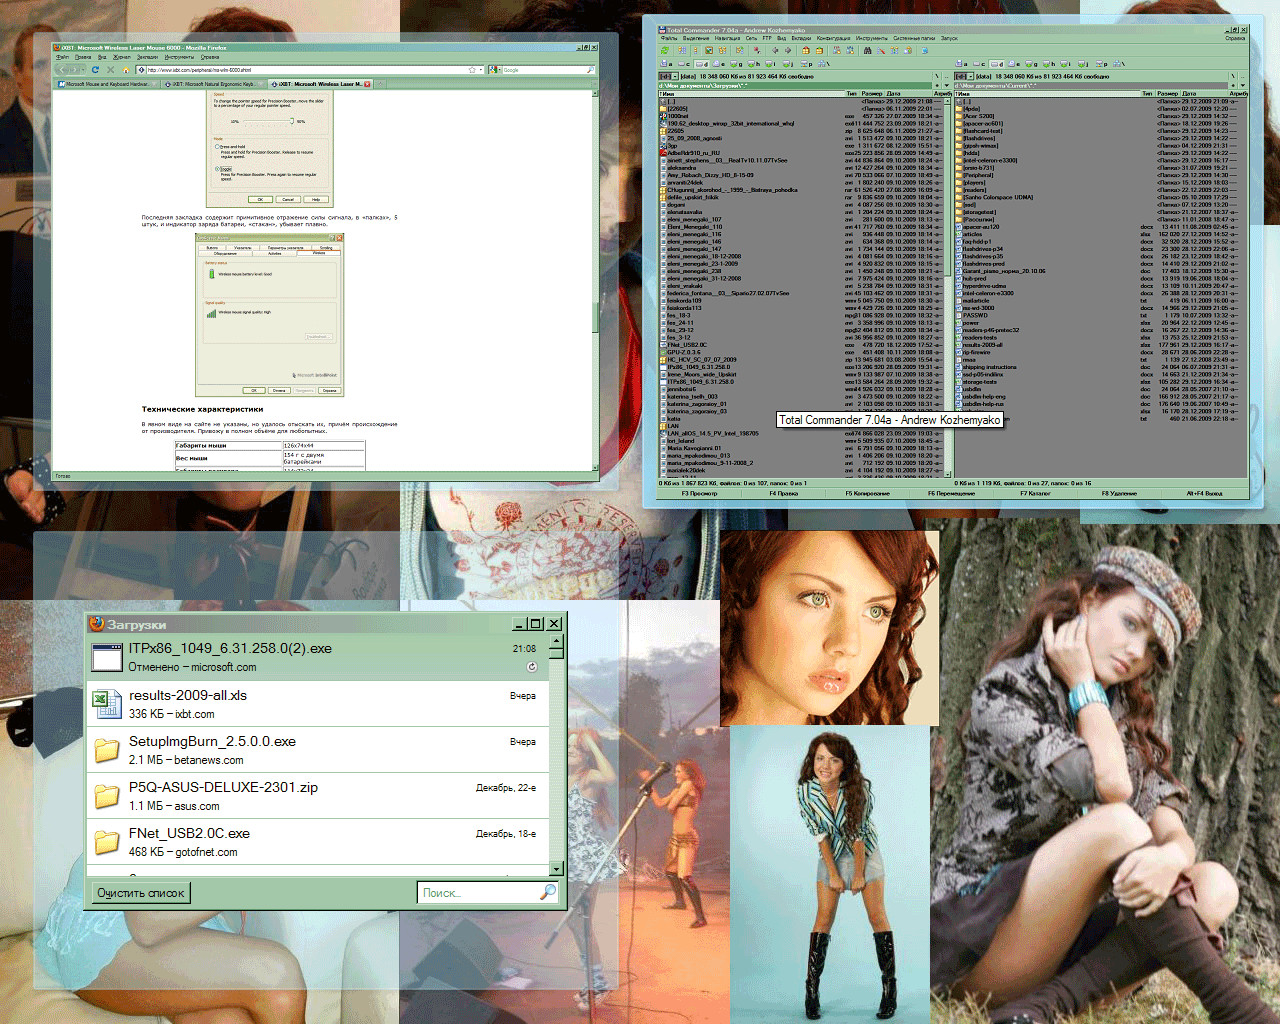Sort the left Total Commander panel by Размер column
Viewport: 1280px width, 1024px height.
click(x=872, y=94)
